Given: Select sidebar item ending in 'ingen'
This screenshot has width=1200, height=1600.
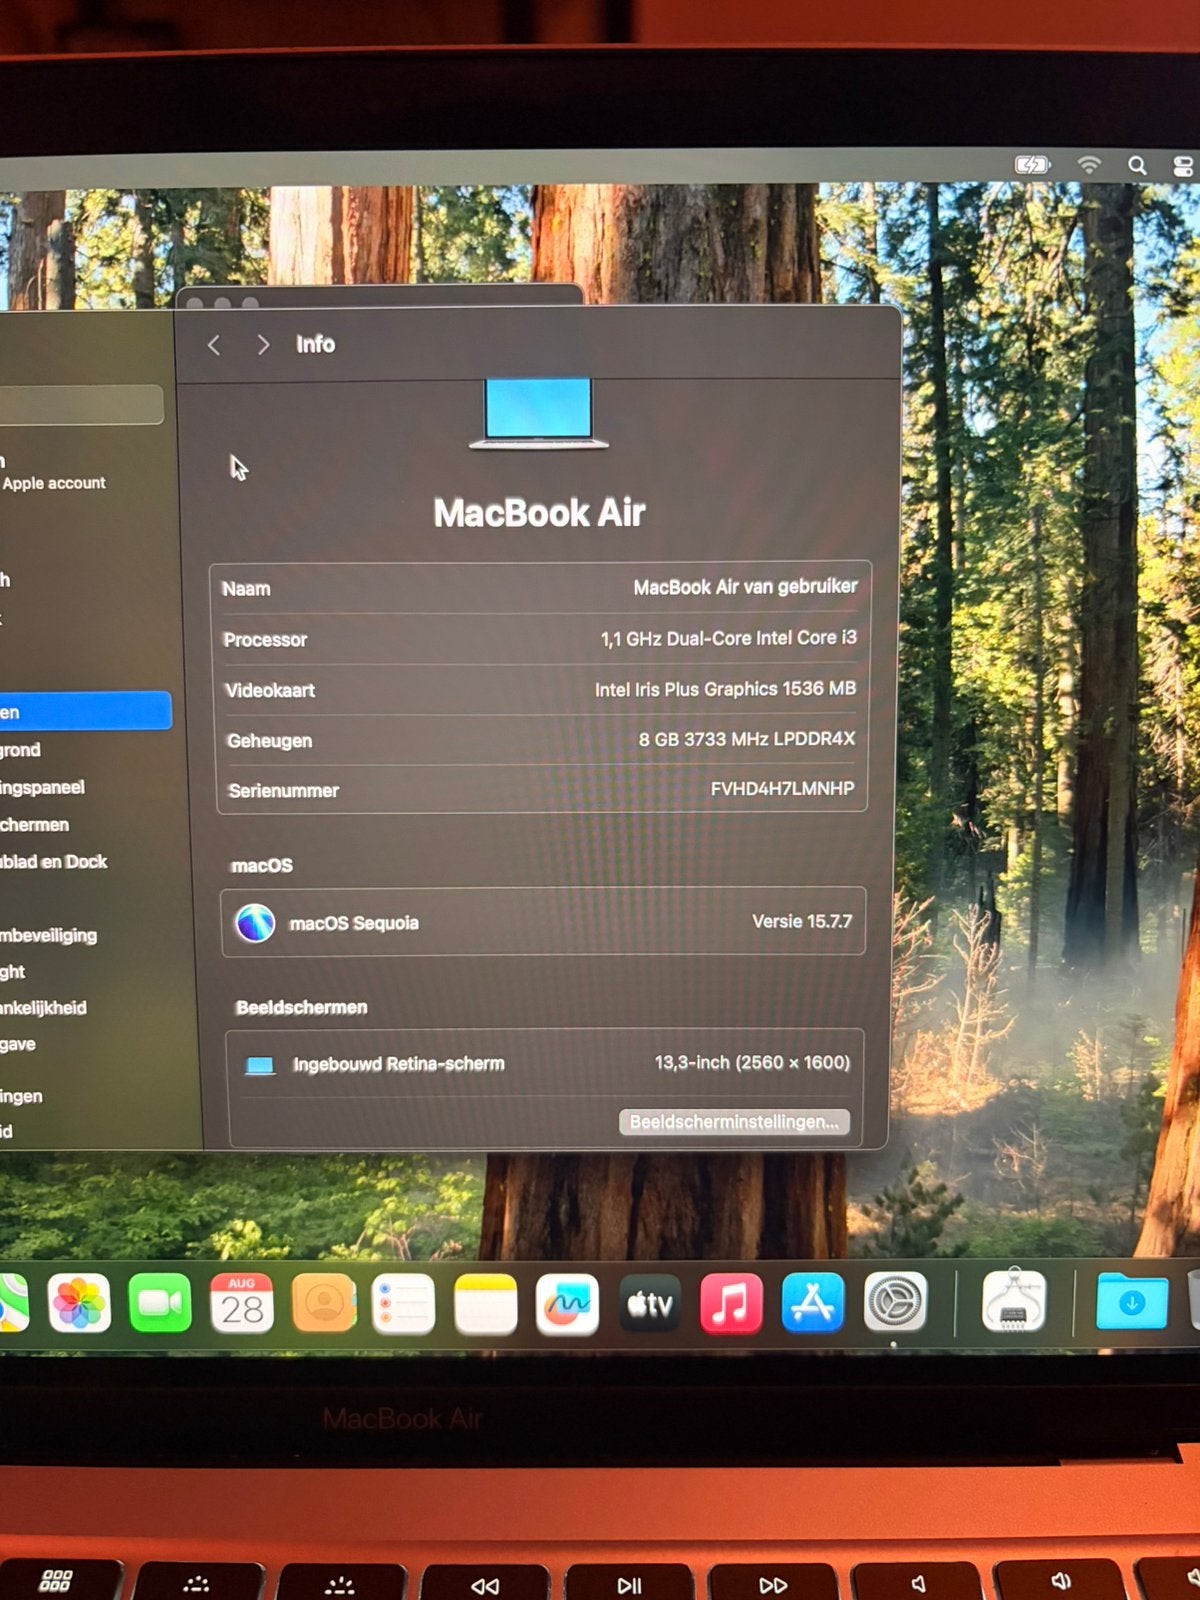Looking at the screenshot, I should point(21,1097).
